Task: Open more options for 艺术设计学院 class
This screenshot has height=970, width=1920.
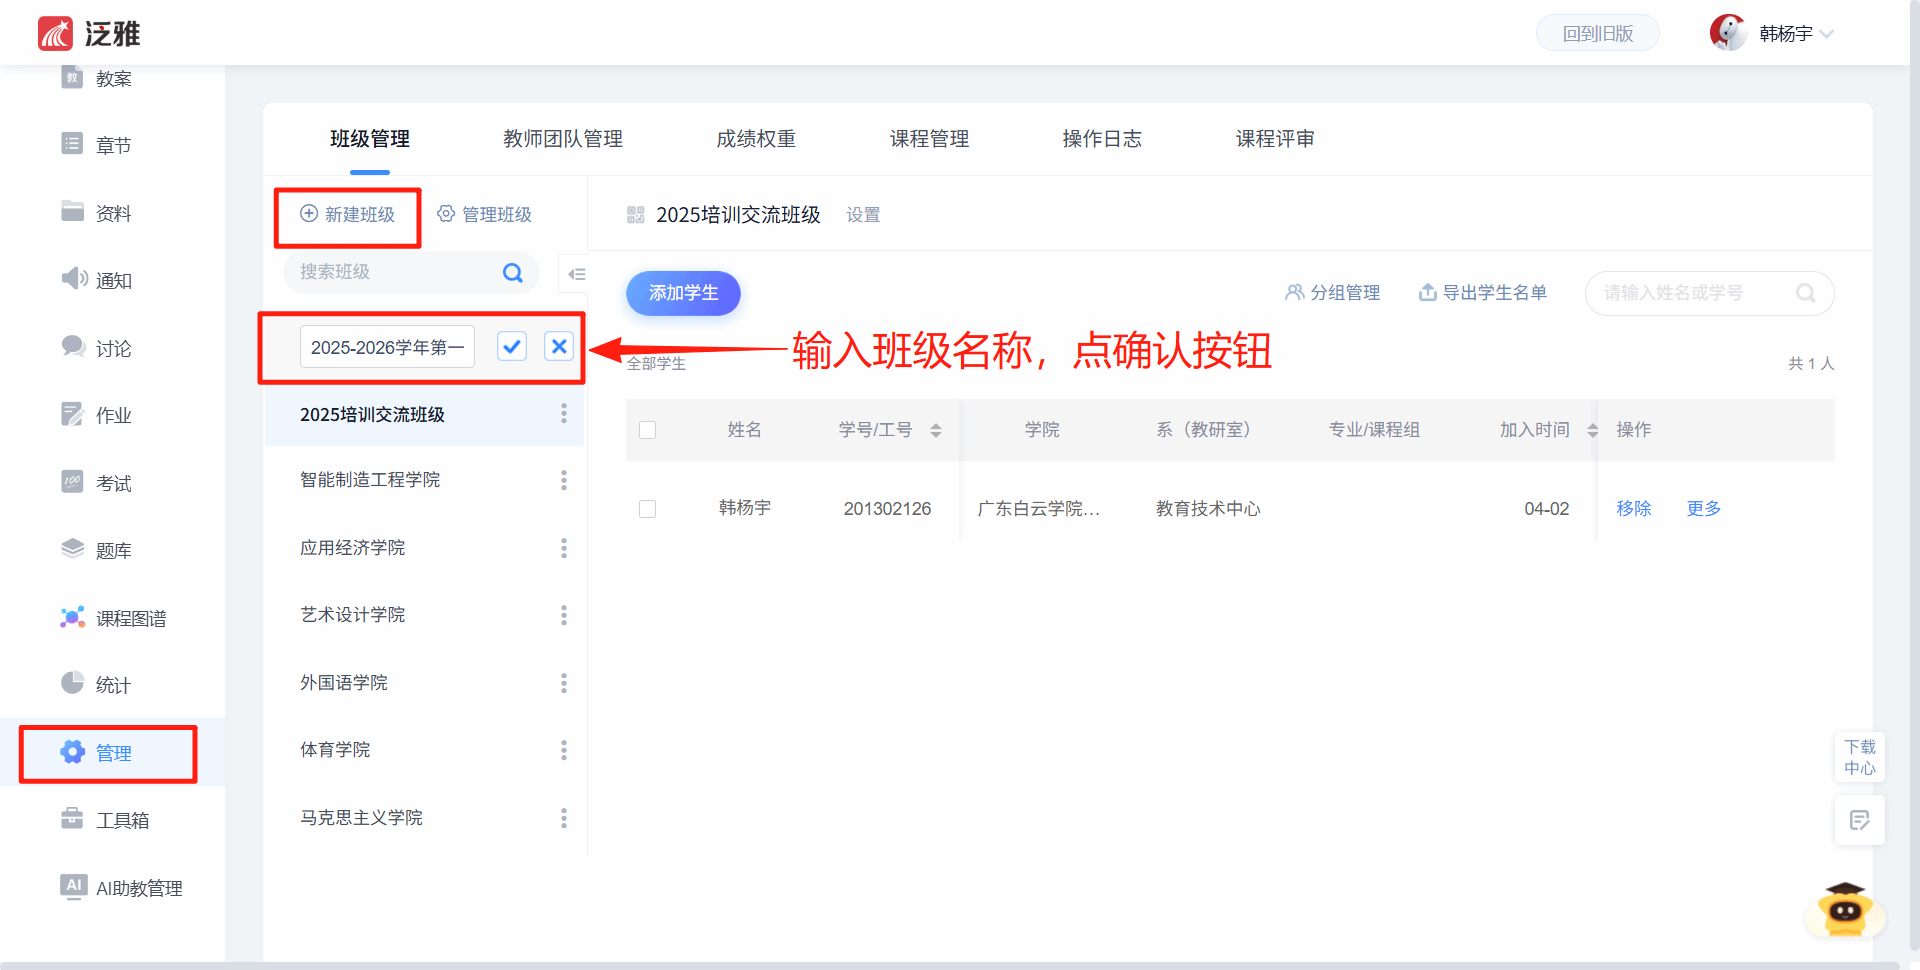Action: pyautogui.click(x=564, y=615)
